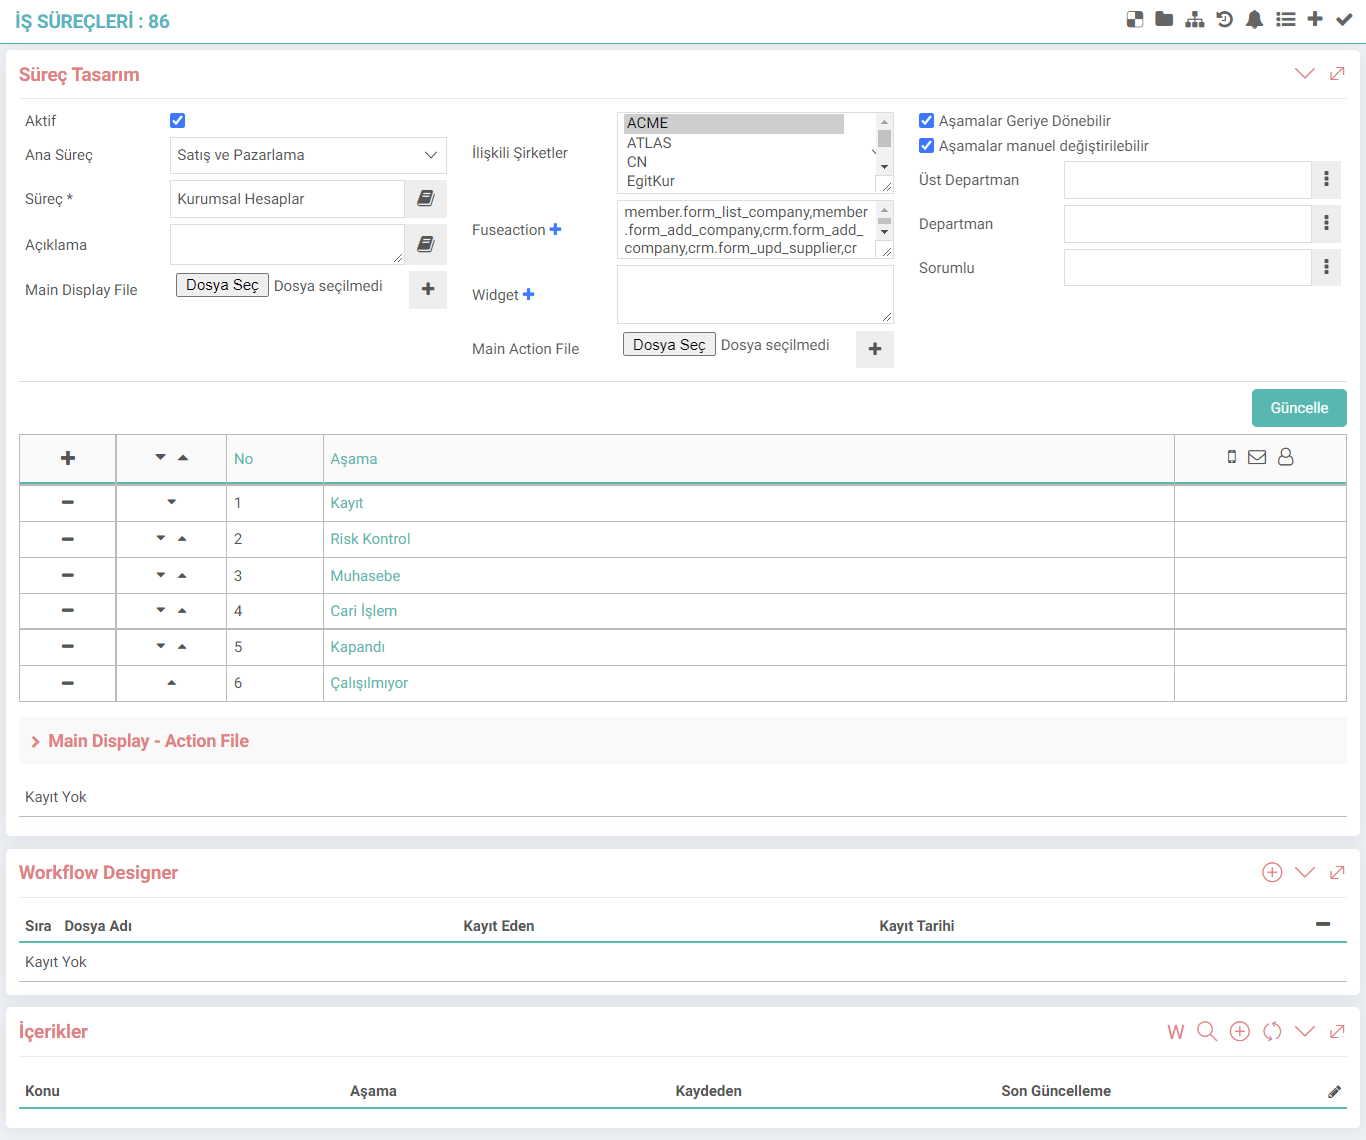
Task: Click pencil edit icon in İçerikler table
Action: tap(1334, 1091)
